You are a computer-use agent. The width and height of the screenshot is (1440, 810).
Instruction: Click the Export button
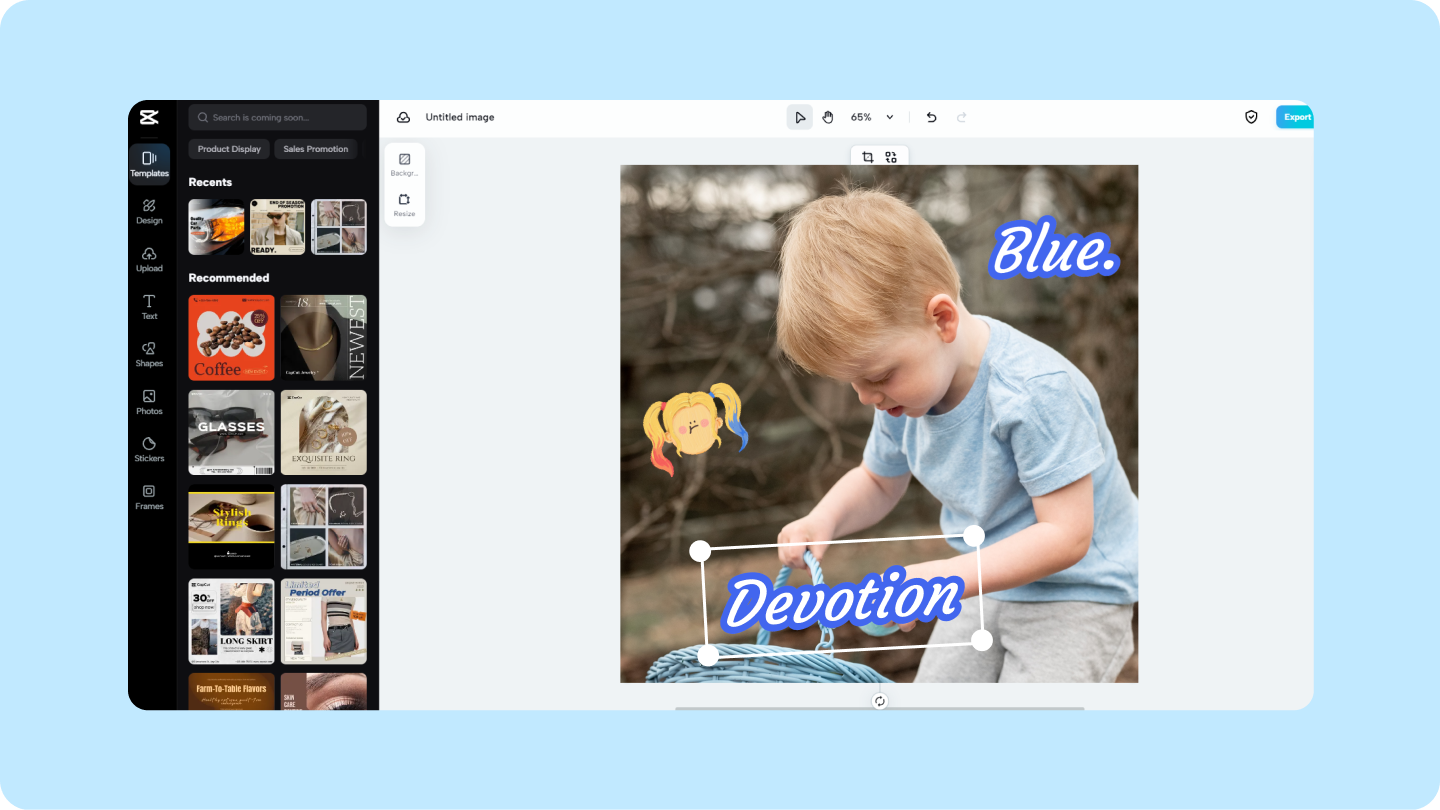[1295, 117]
